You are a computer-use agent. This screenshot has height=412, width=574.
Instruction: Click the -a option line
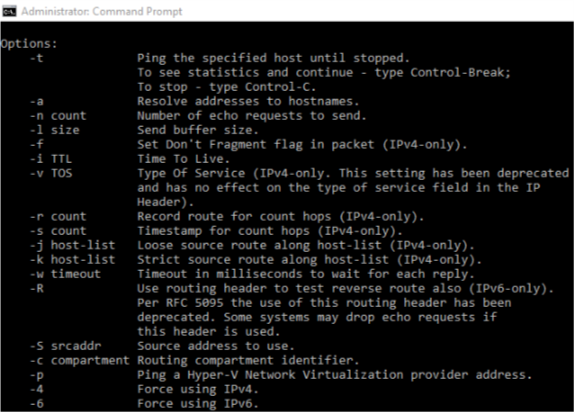point(194,101)
